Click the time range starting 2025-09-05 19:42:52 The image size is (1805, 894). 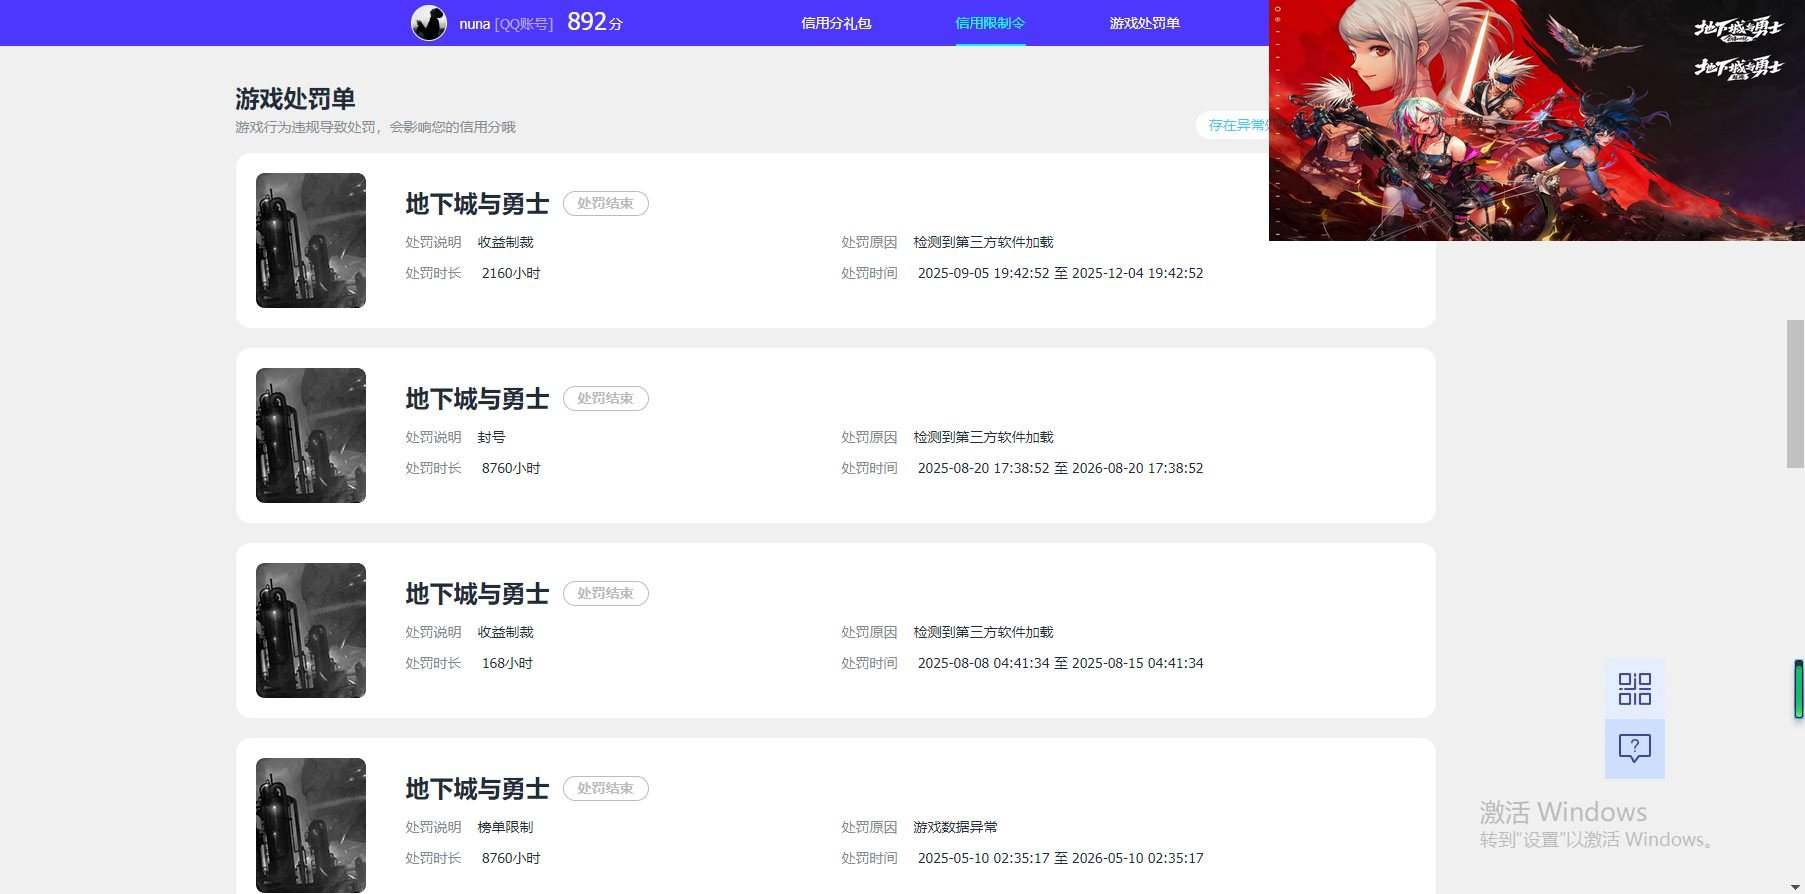click(x=1060, y=273)
